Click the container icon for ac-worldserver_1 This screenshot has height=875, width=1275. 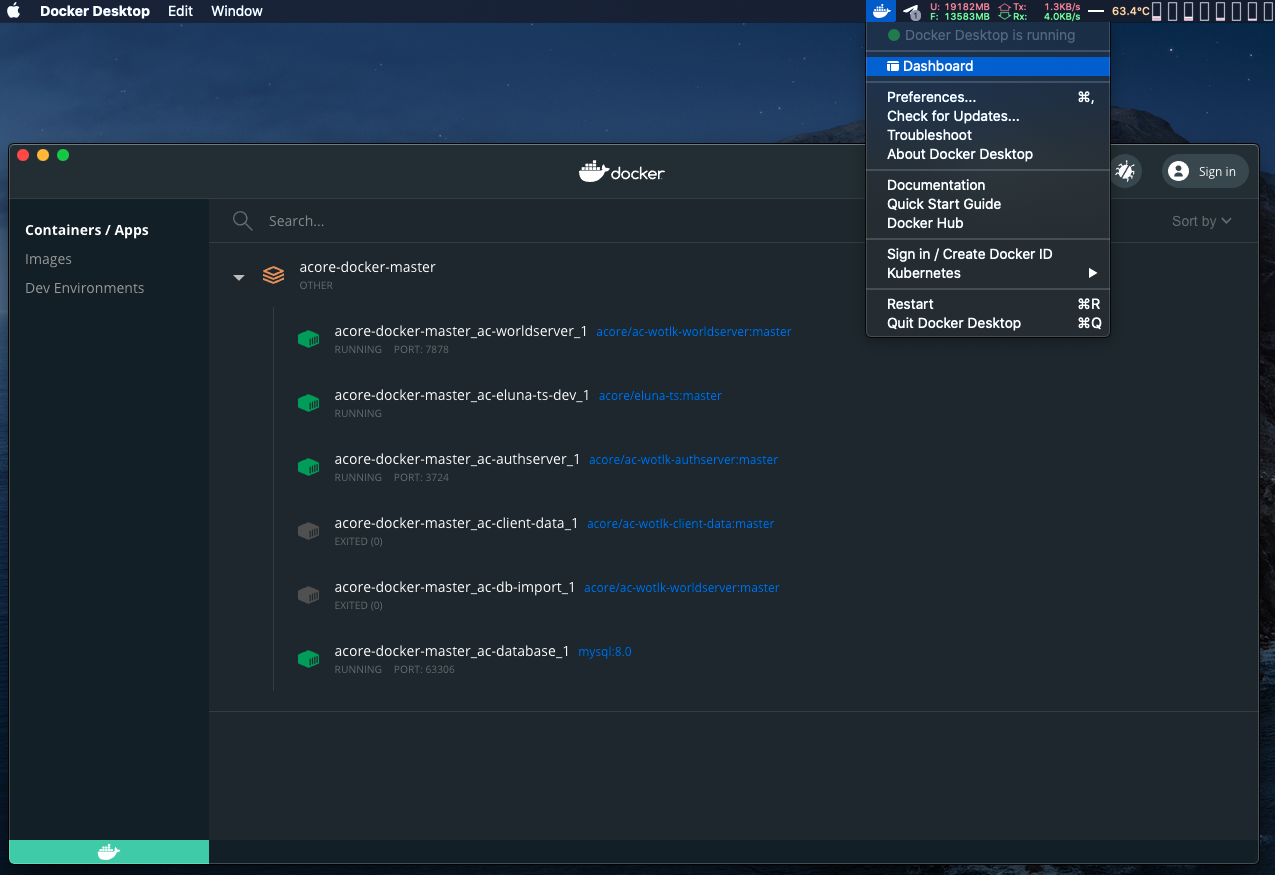coord(308,339)
